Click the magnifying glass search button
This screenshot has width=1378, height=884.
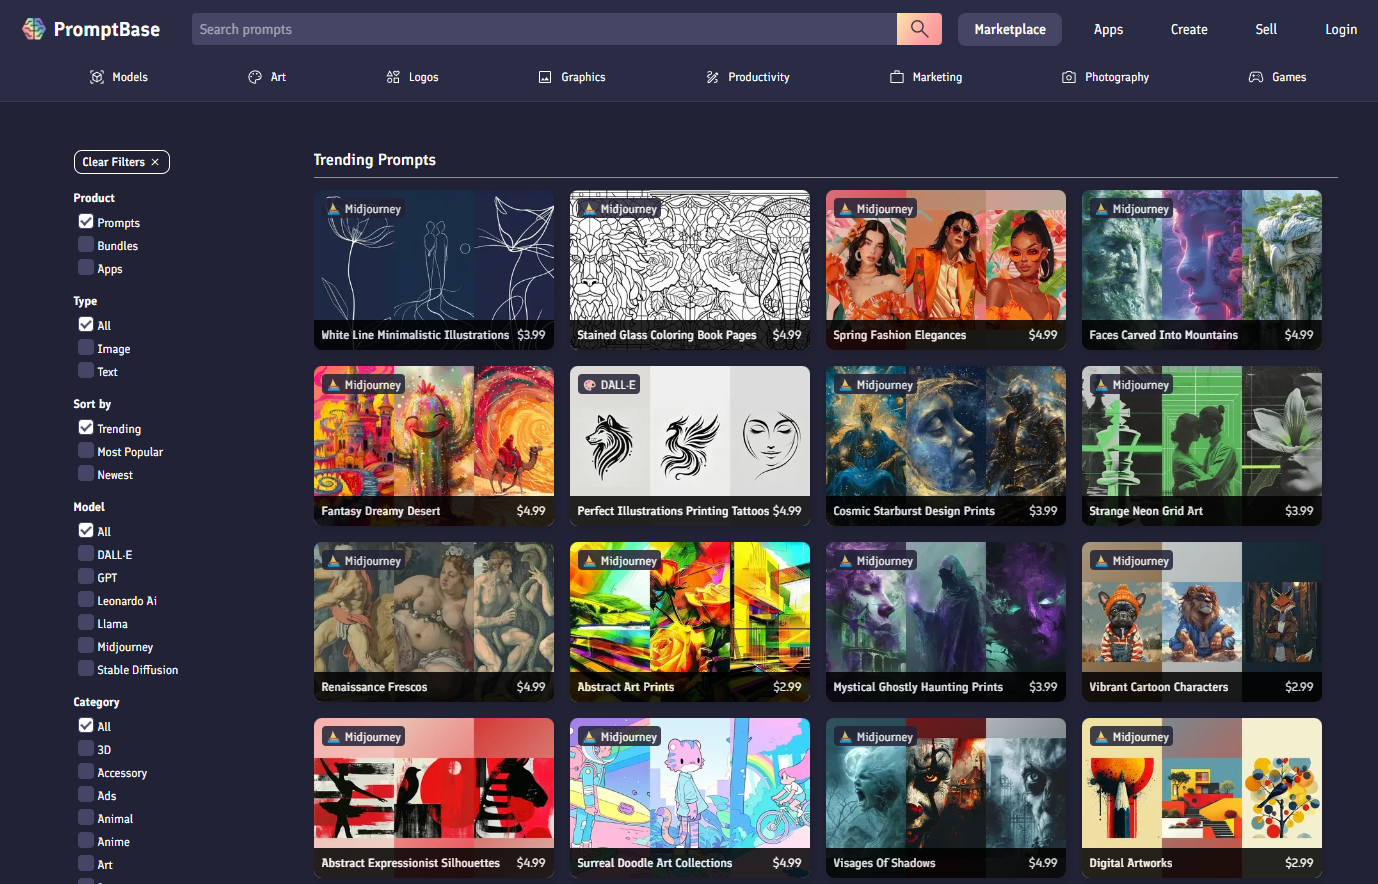(x=919, y=29)
